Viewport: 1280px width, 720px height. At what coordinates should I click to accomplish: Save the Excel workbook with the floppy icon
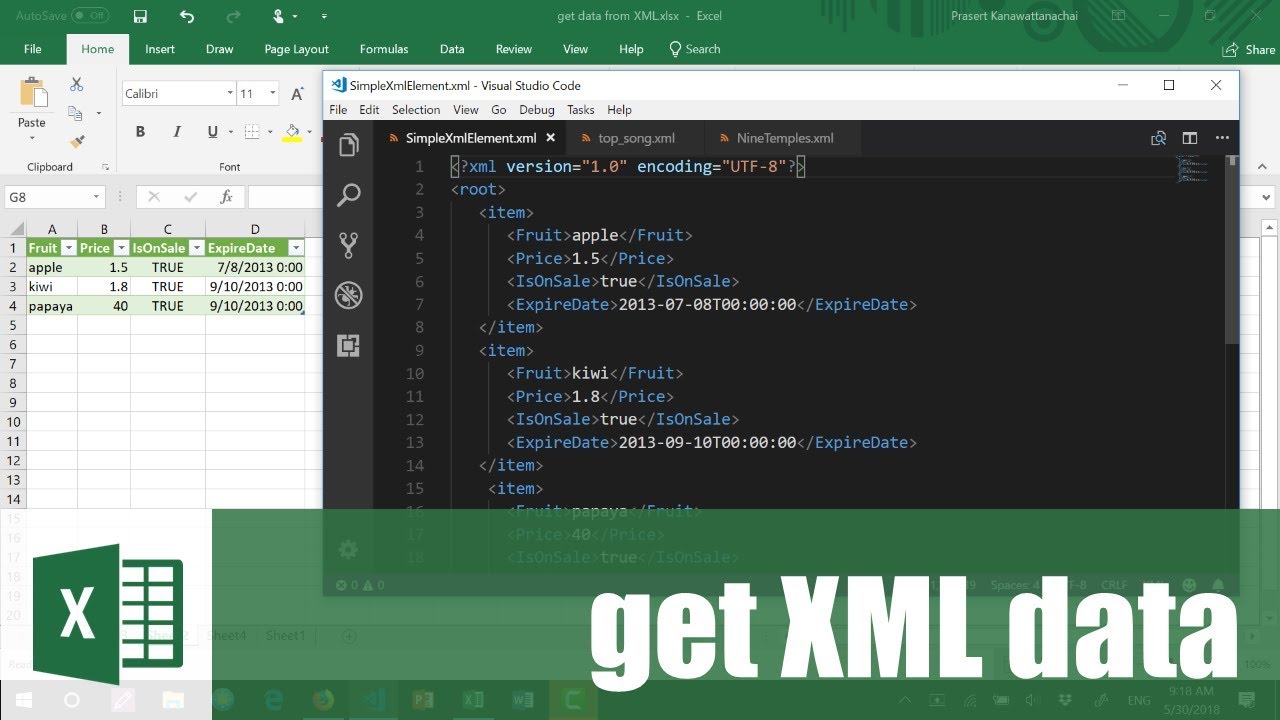pyautogui.click(x=140, y=16)
